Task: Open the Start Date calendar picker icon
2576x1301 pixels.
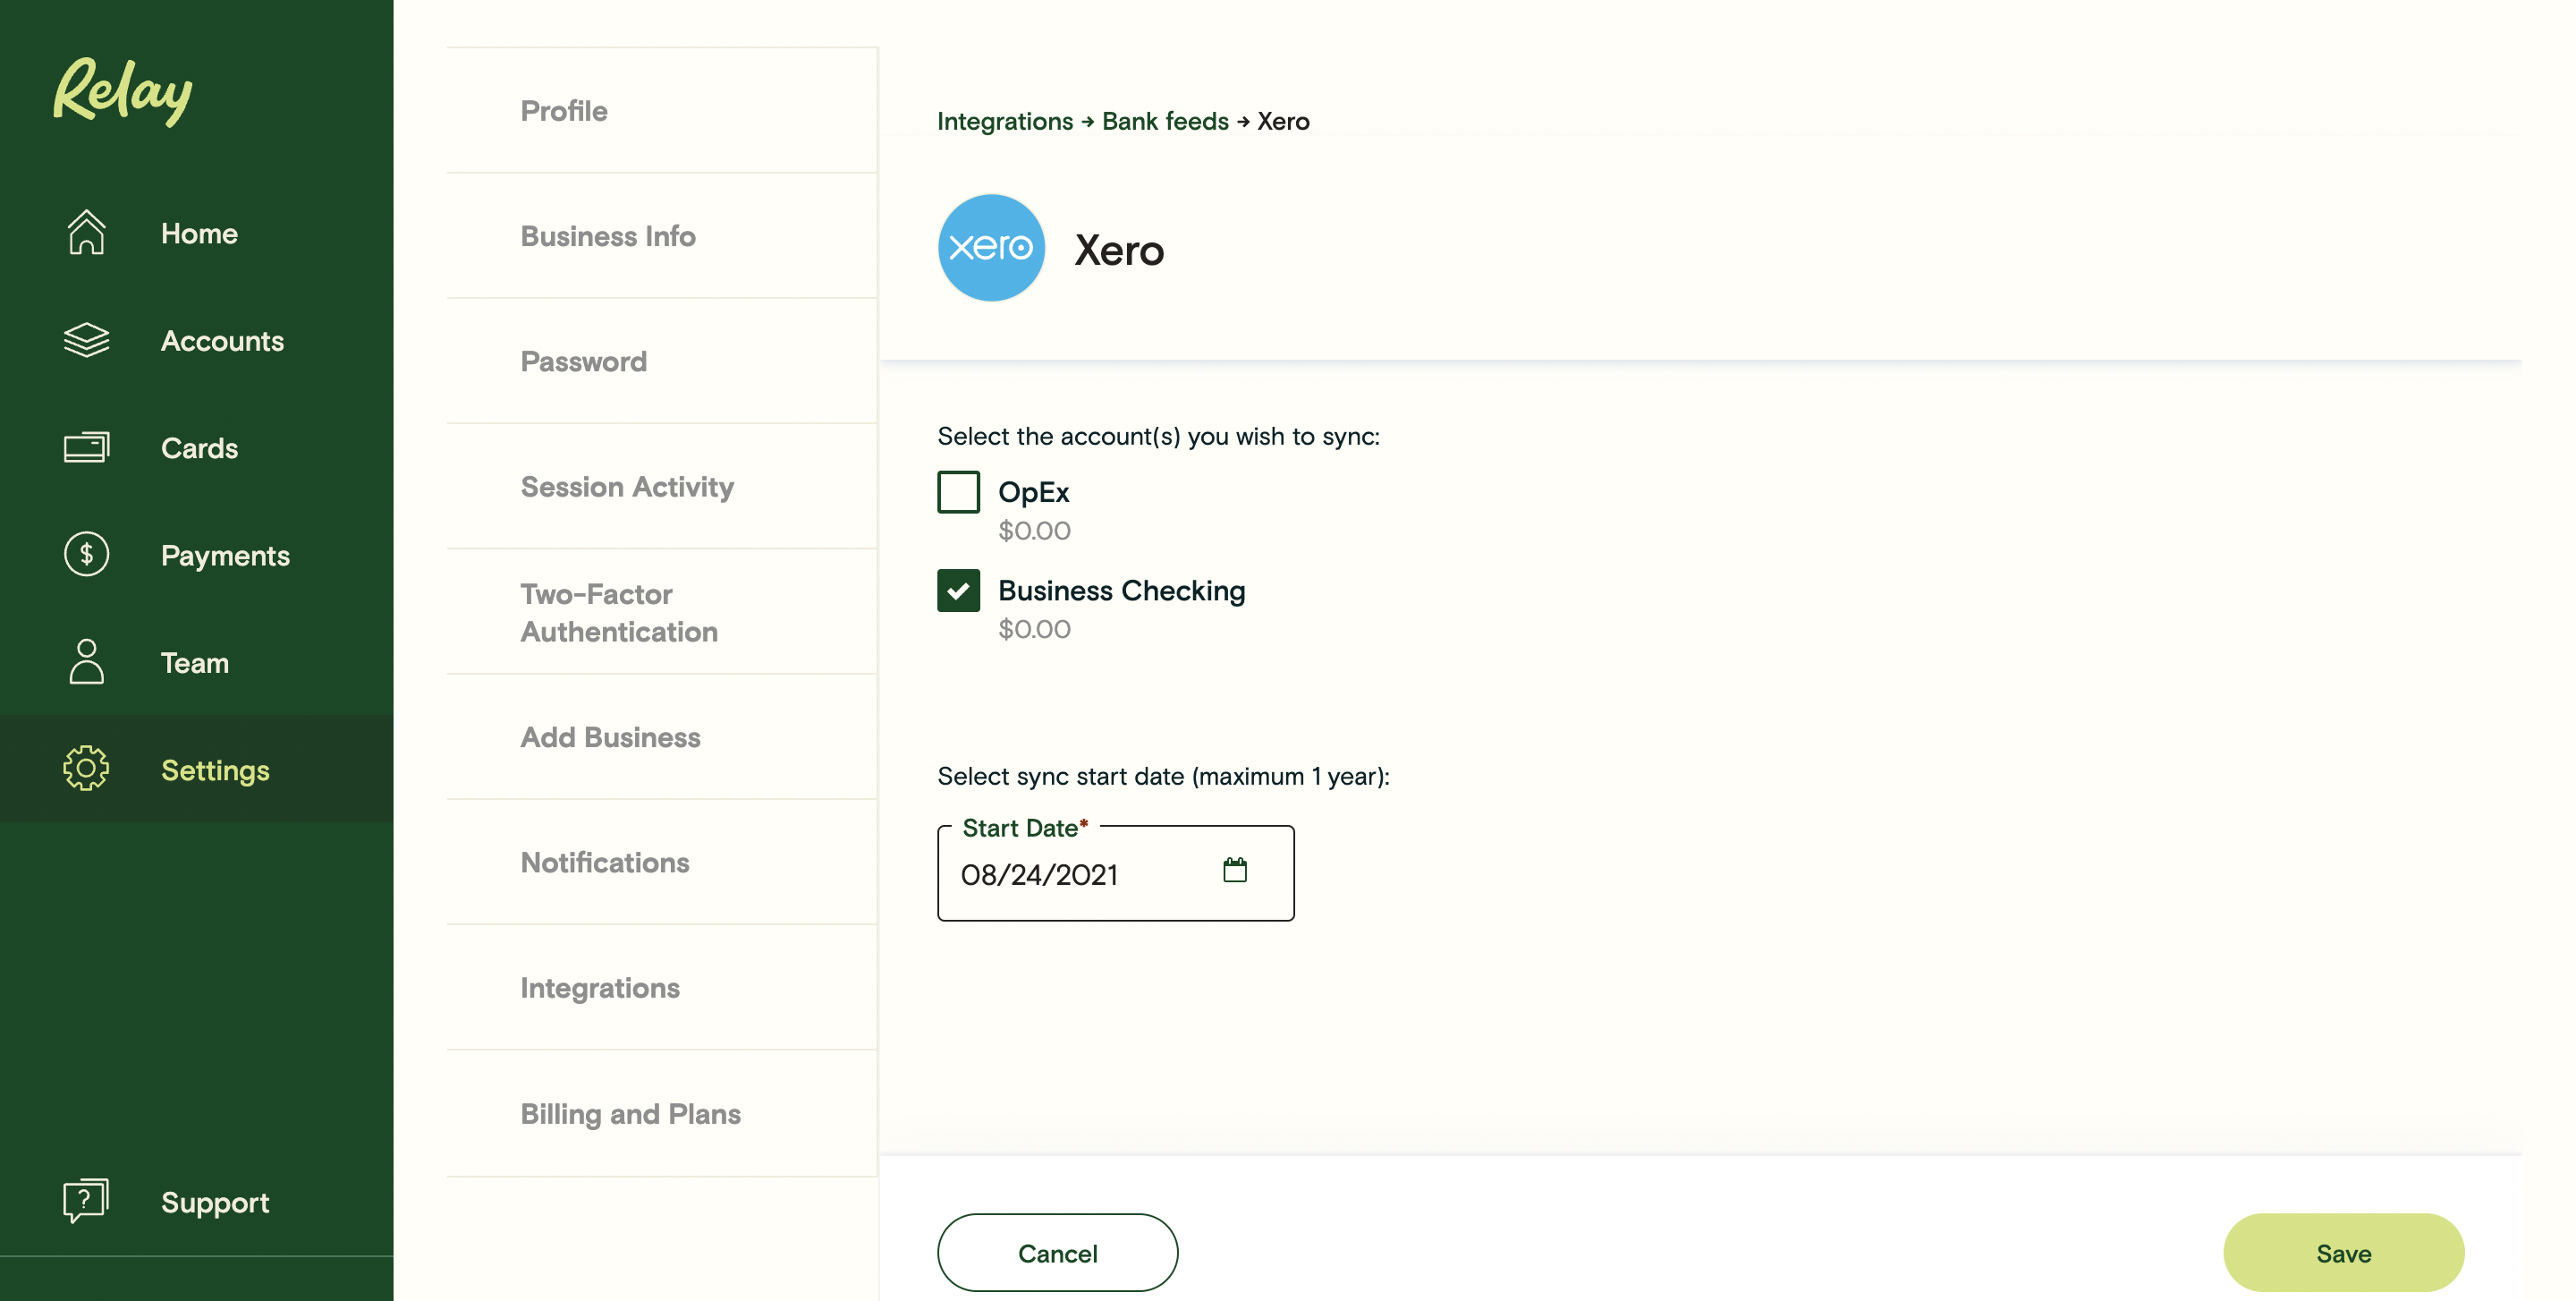Action: point(1235,870)
